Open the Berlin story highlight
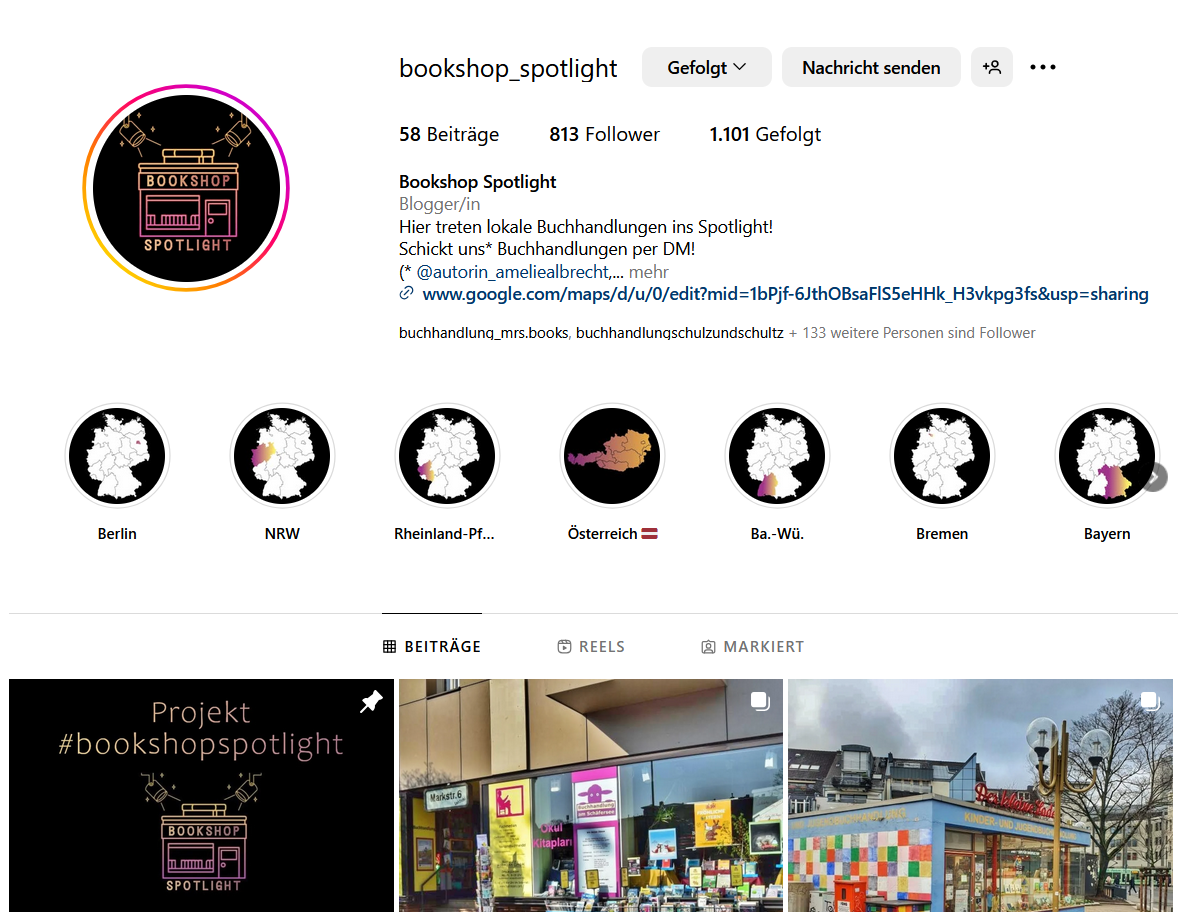The height and width of the screenshot is (912, 1182). click(117, 455)
